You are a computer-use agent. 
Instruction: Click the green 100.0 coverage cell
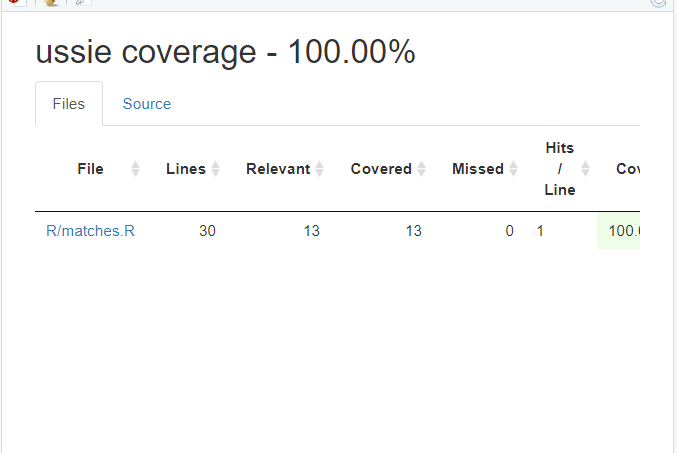tap(619, 231)
